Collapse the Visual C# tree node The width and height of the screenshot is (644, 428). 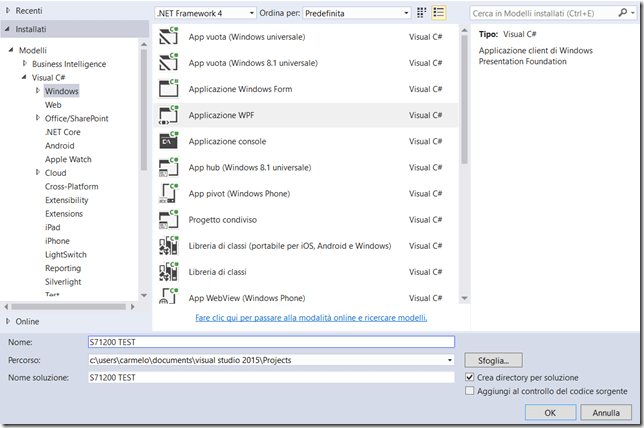pos(24,77)
